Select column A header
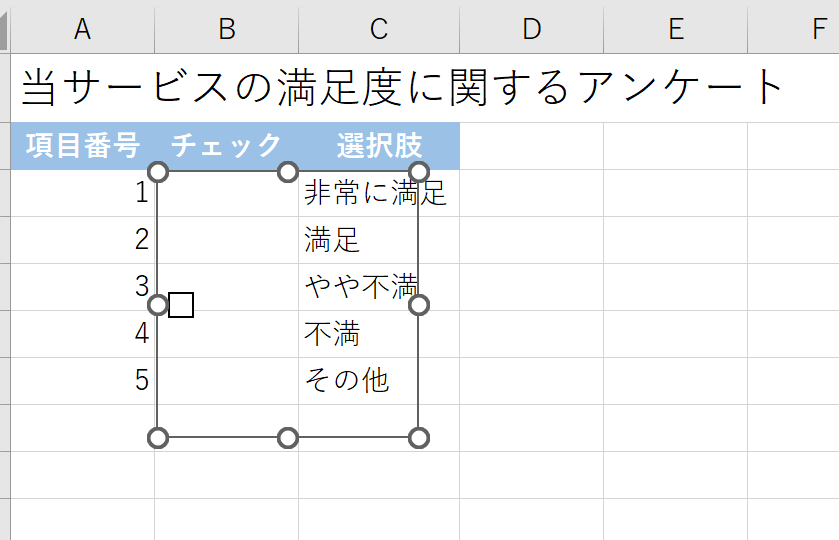The image size is (839, 540). (x=82, y=29)
